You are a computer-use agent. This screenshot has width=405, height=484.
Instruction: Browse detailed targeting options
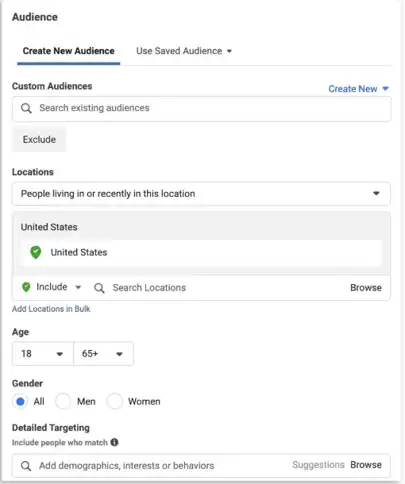pos(366,465)
